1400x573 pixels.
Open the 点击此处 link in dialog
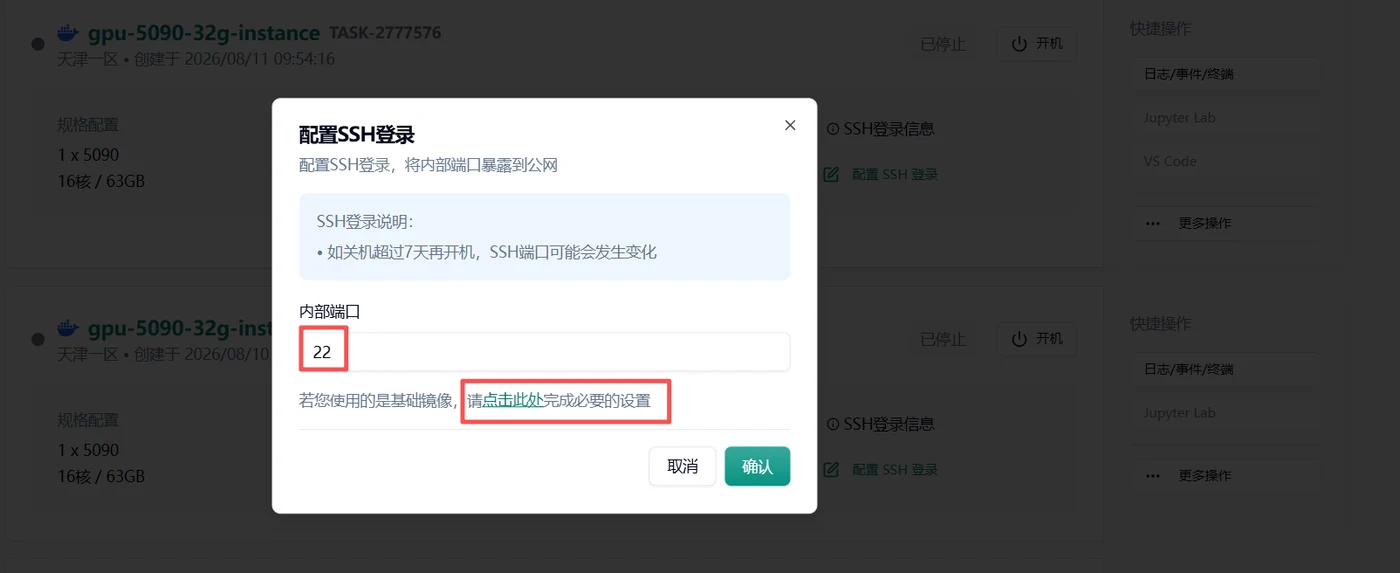[x=512, y=401]
